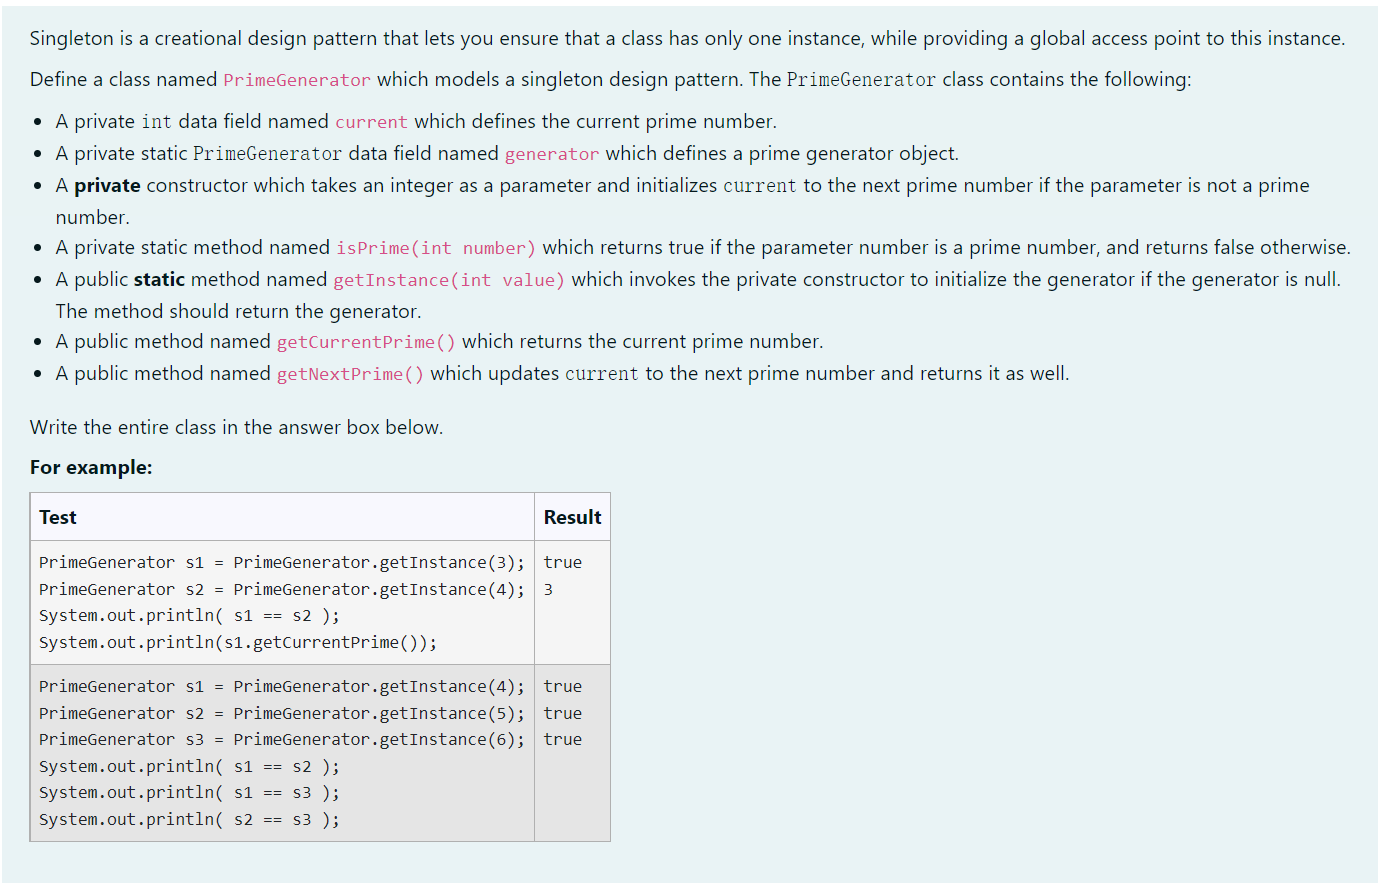Click 'Write the entire class in the answer box below.'
Viewport: 1386px width, 883px height.
point(236,427)
